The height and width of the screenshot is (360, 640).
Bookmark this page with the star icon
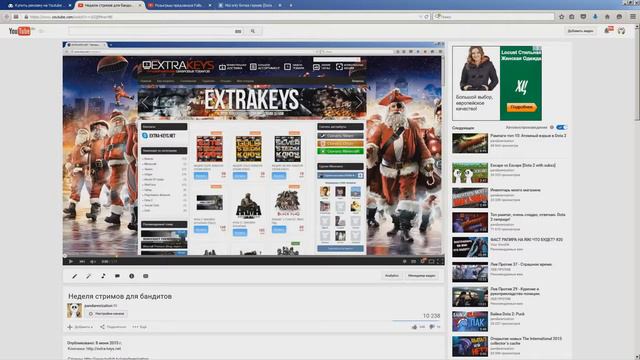pyautogui.click(x=562, y=17)
